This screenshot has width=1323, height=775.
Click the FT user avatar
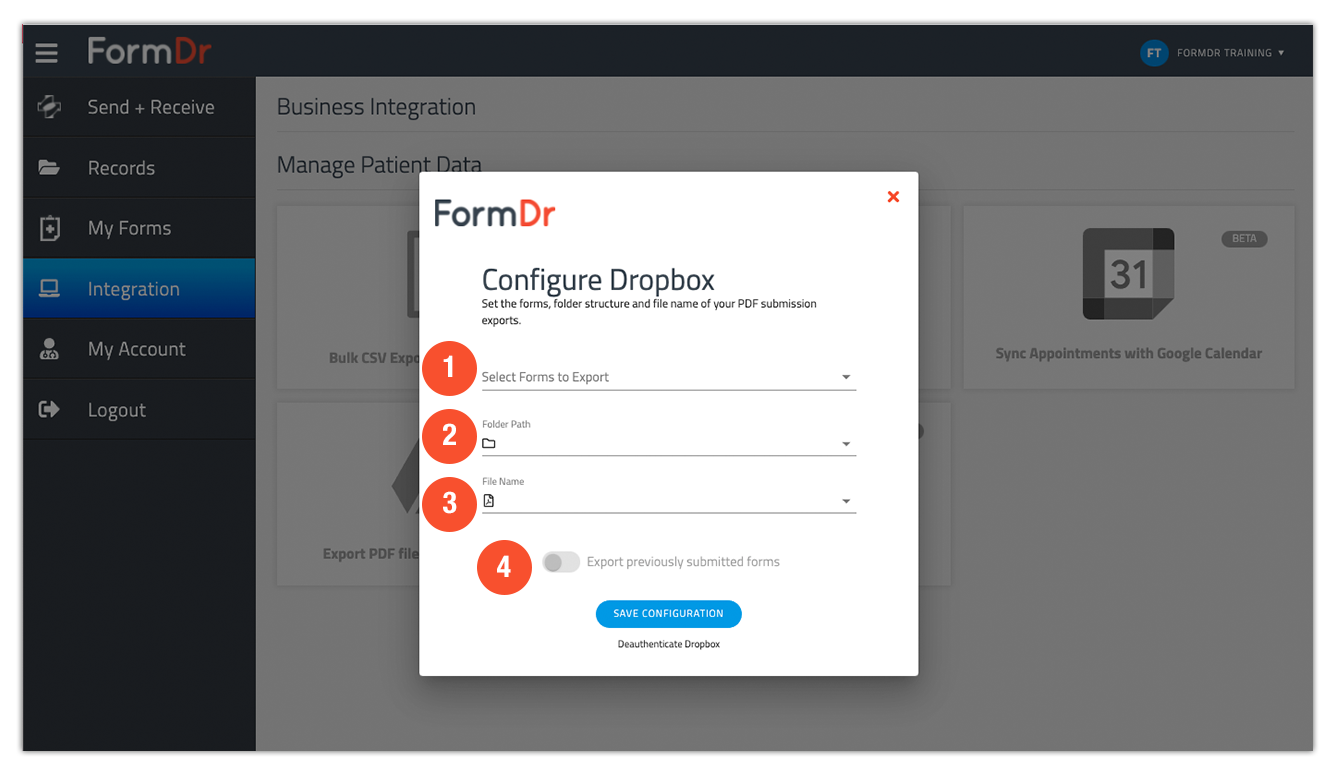tap(1154, 53)
